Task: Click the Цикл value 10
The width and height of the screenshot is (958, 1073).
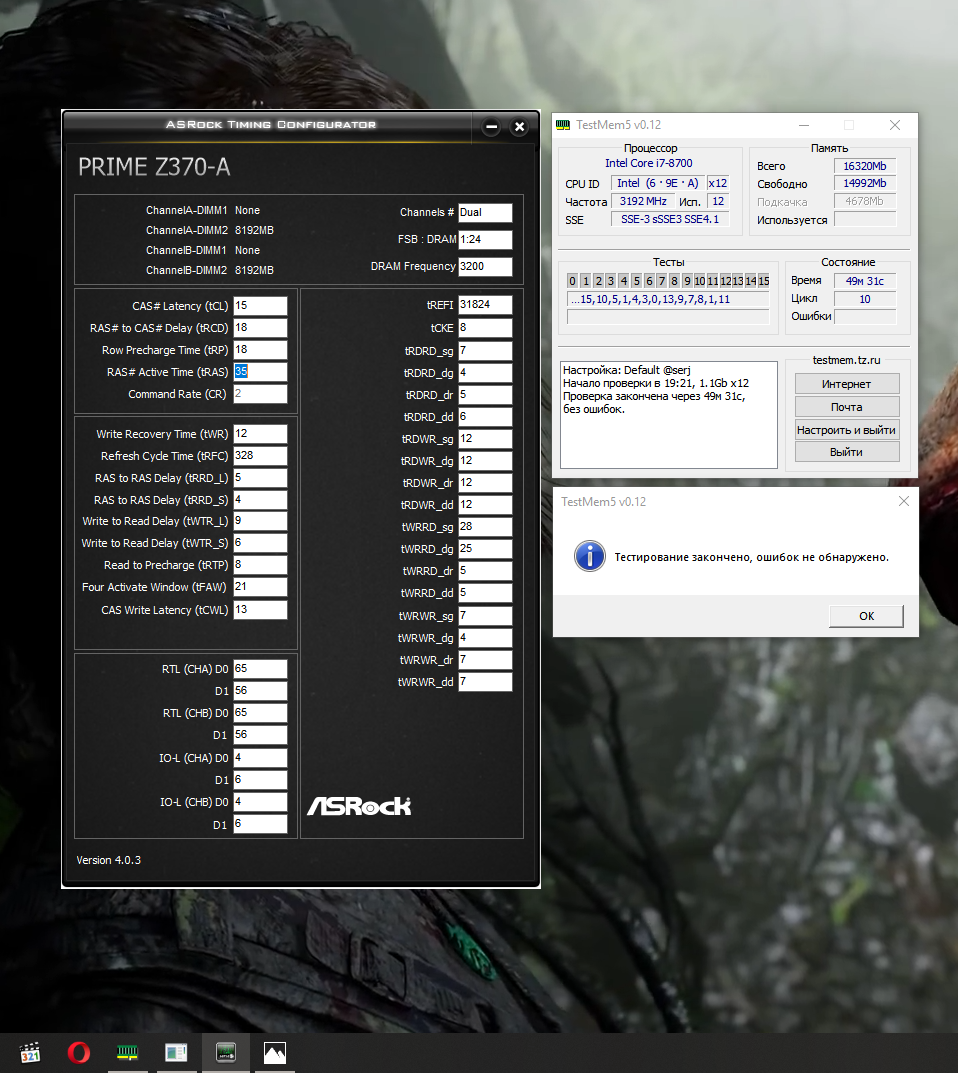Action: click(865, 299)
